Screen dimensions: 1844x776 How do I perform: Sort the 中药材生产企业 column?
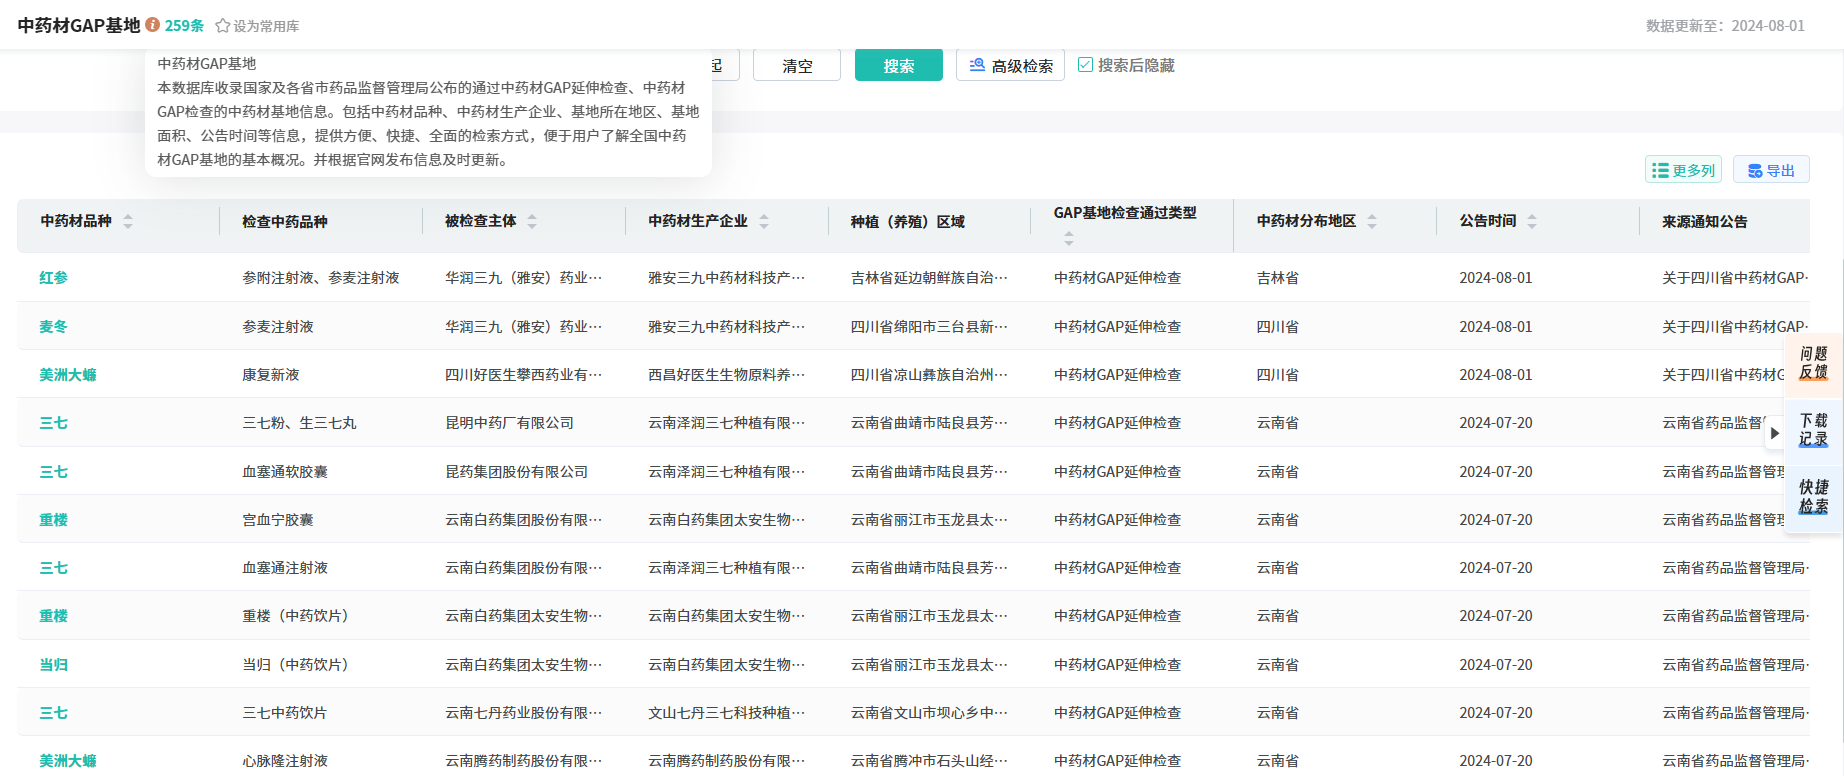pos(764,222)
